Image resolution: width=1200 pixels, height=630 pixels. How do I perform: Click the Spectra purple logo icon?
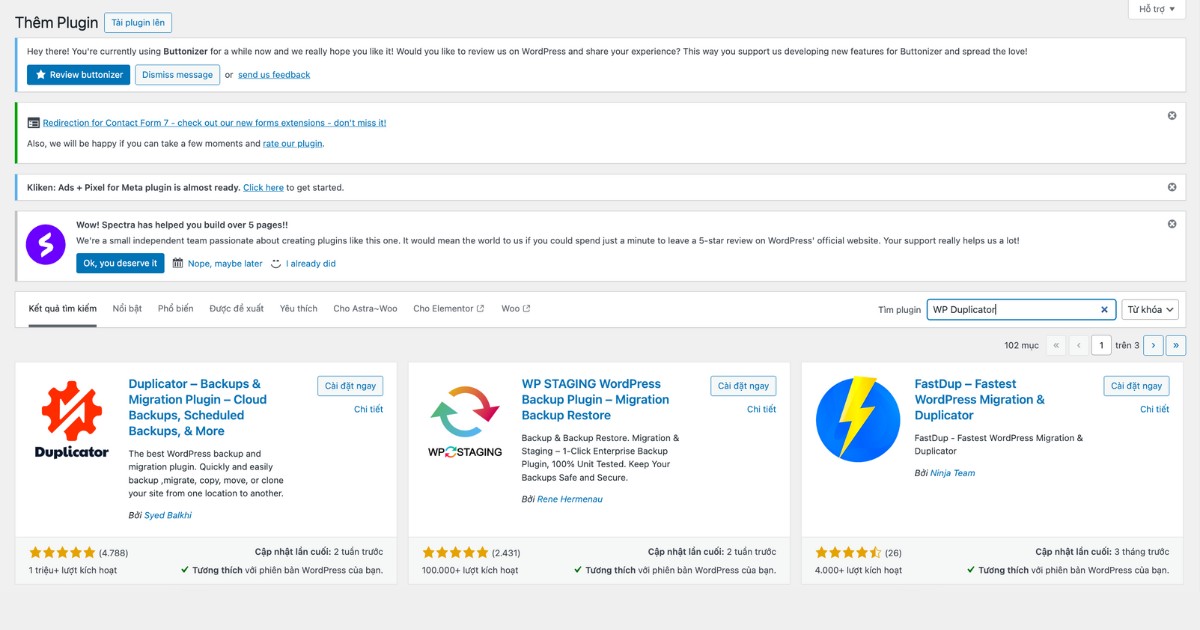click(x=45, y=245)
